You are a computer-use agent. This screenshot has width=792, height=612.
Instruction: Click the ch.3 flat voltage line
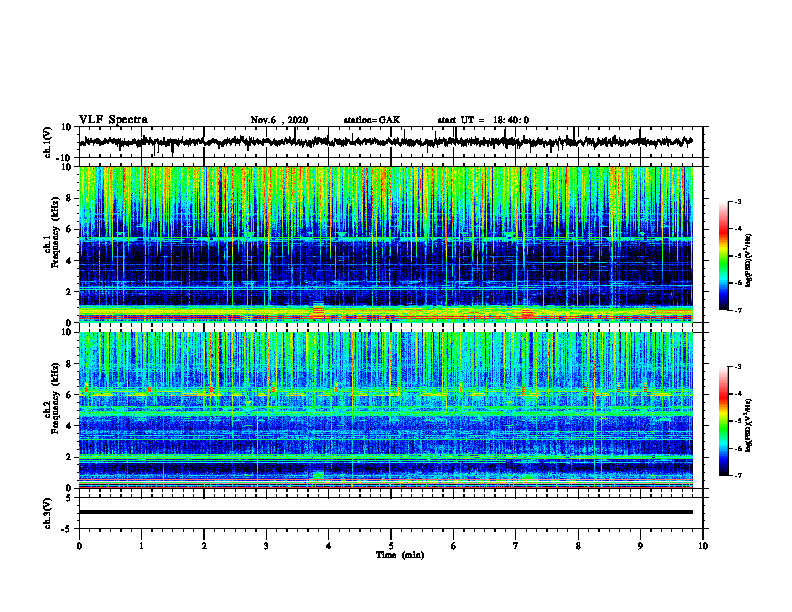click(386, 512)
